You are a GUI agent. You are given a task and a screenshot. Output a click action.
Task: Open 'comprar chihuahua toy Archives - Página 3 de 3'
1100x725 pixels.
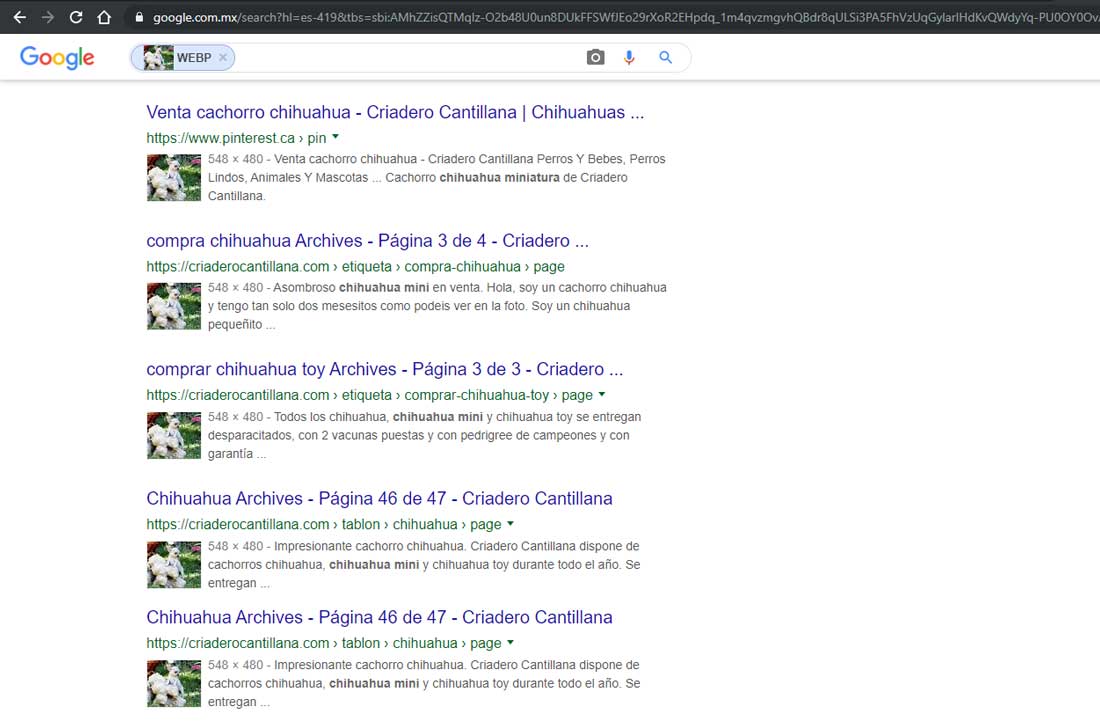tap(384, 369)
